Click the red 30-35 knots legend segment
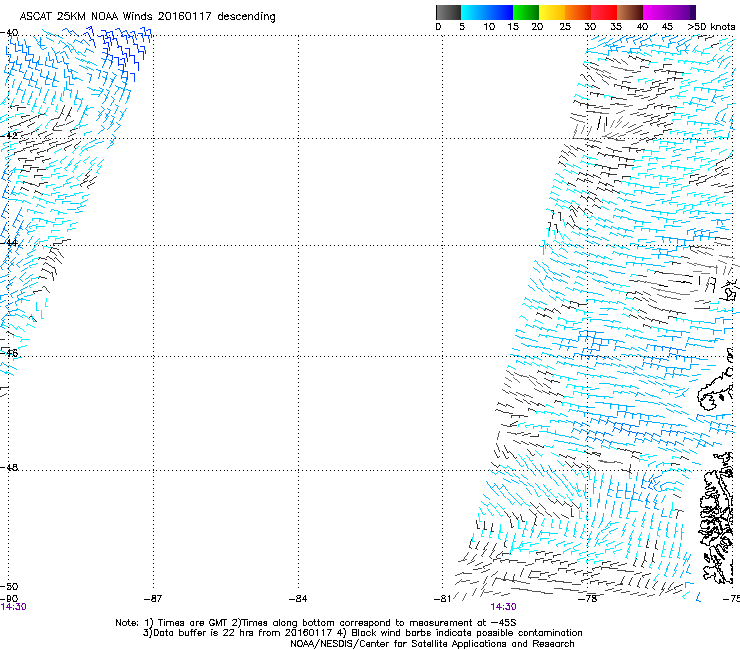740x650 pixels. click(x=604, y=12)
